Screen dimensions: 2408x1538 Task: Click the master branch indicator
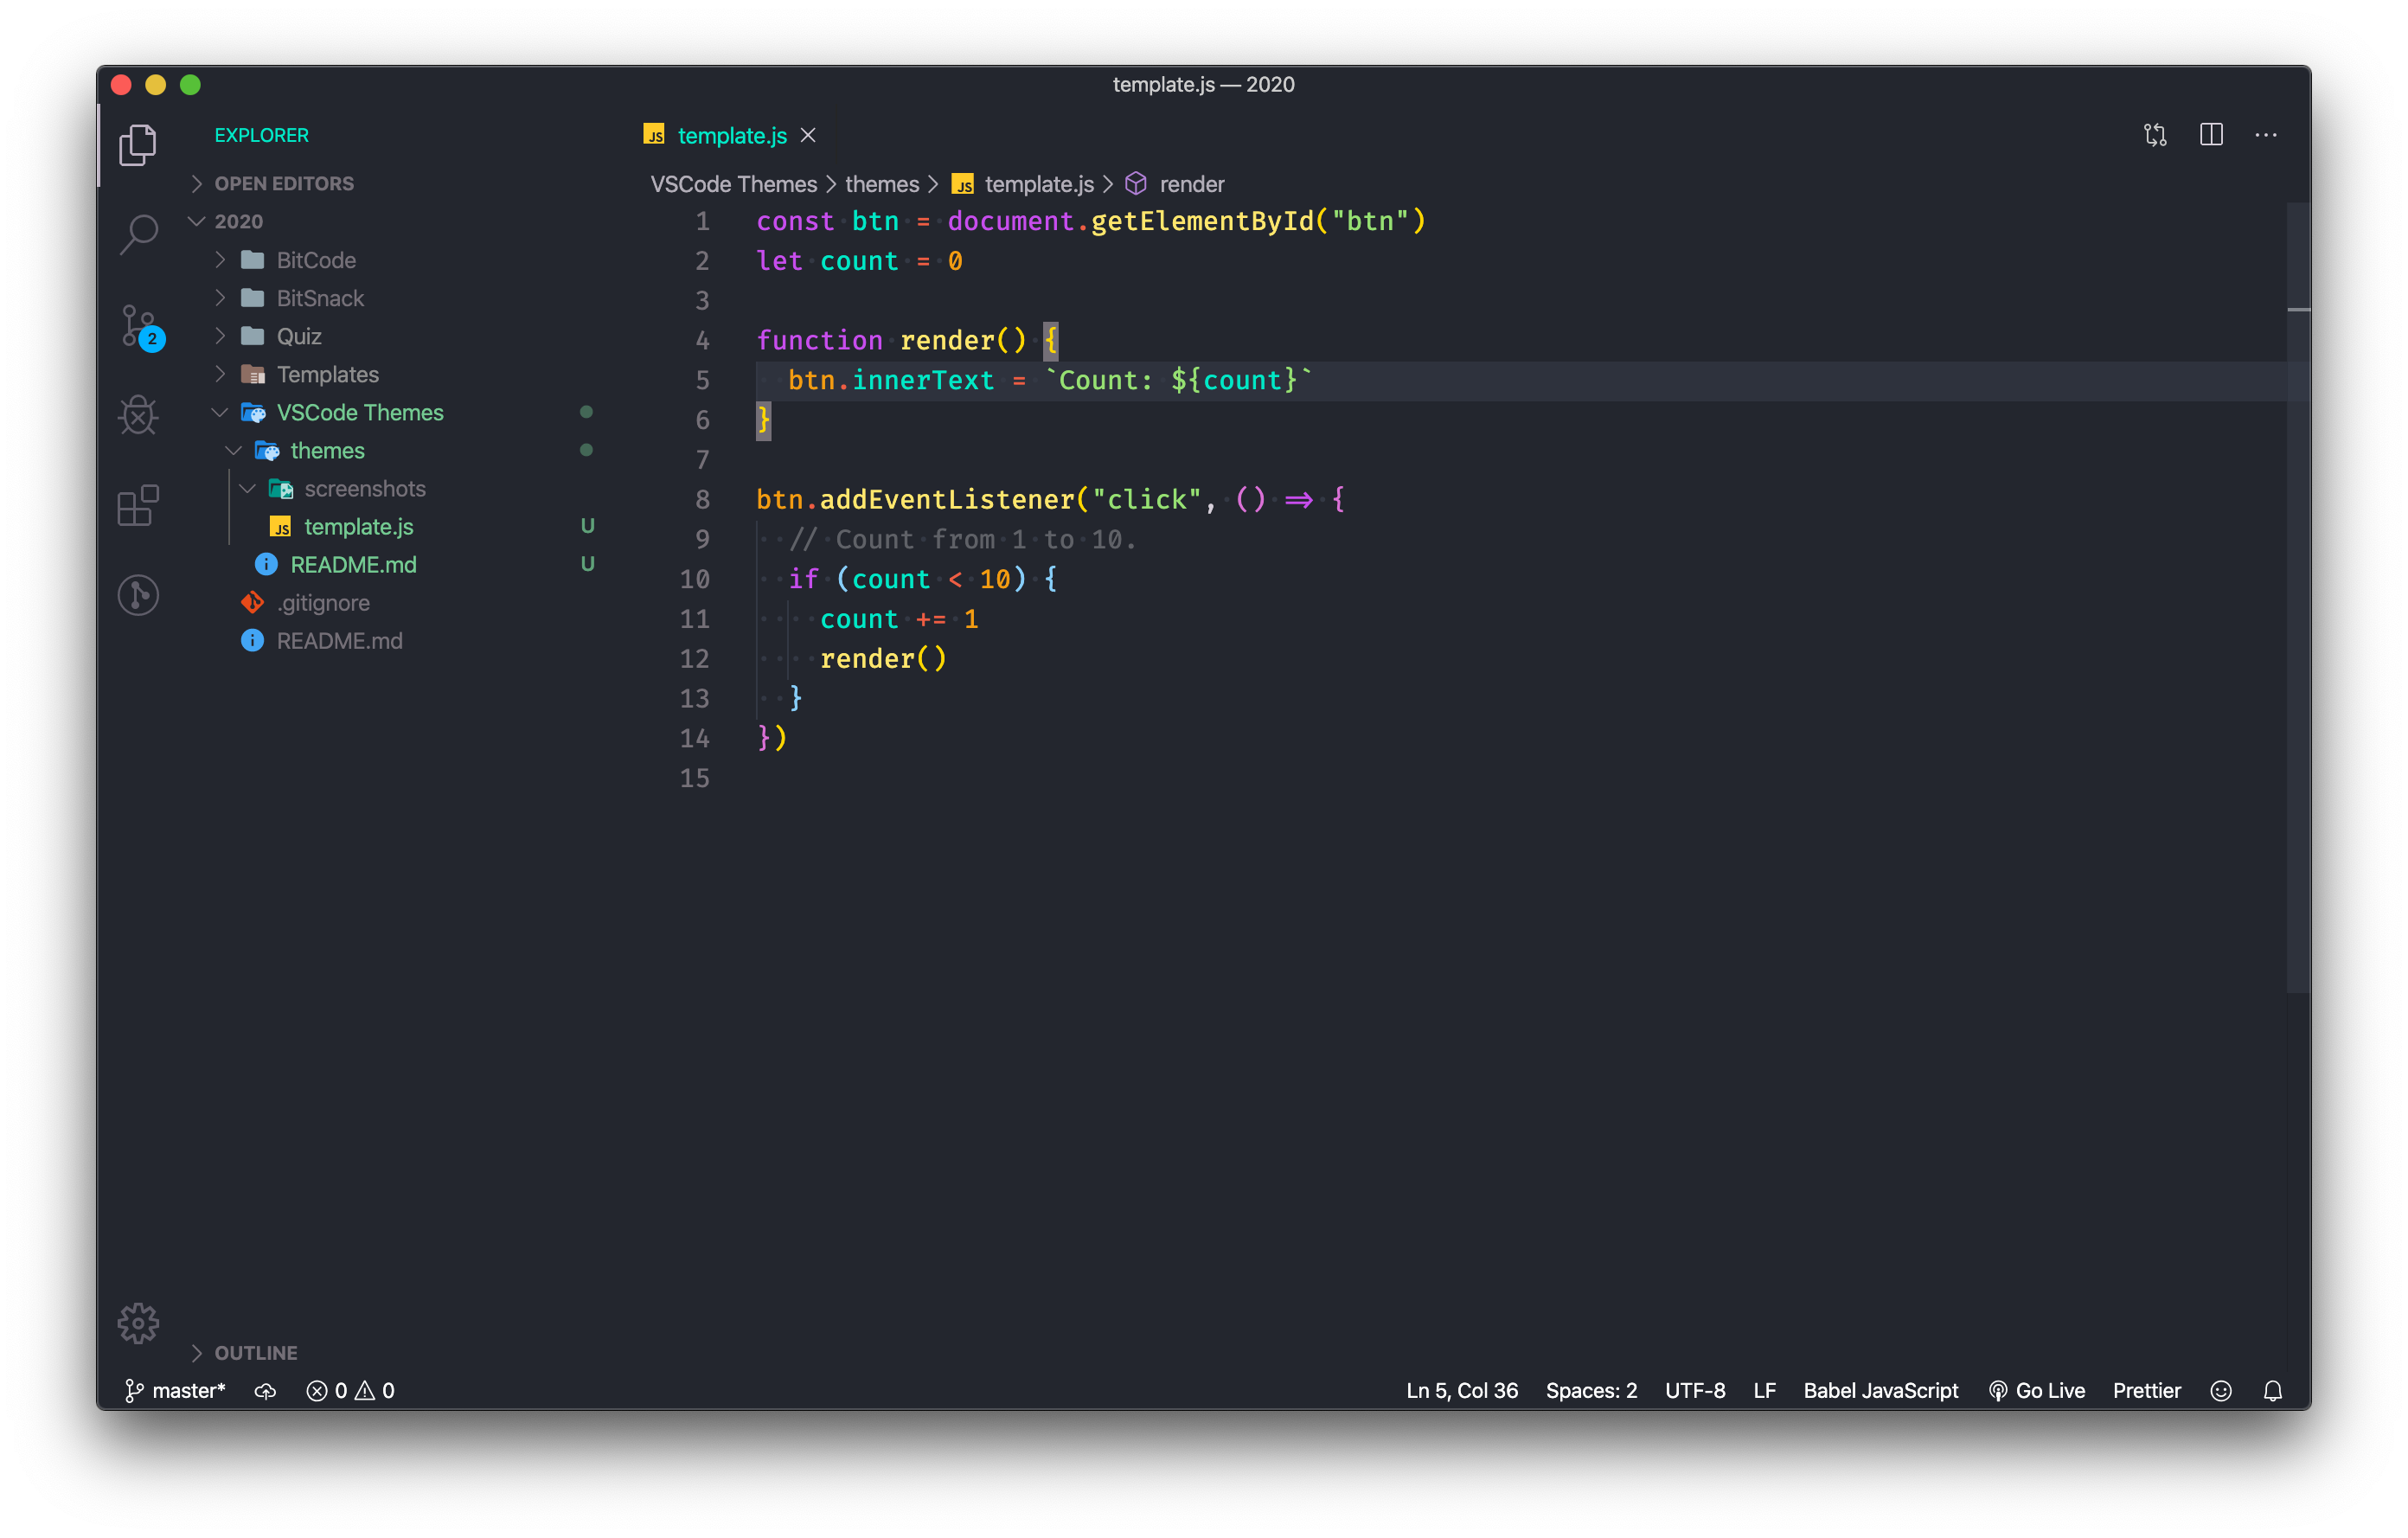[176, 1390]
